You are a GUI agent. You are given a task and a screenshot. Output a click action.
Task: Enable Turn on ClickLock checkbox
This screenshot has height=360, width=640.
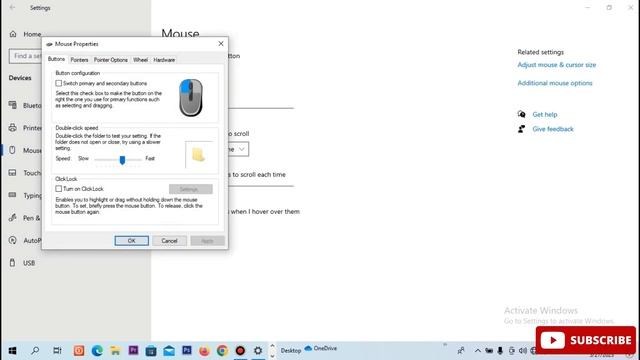[x=58, y=189]
